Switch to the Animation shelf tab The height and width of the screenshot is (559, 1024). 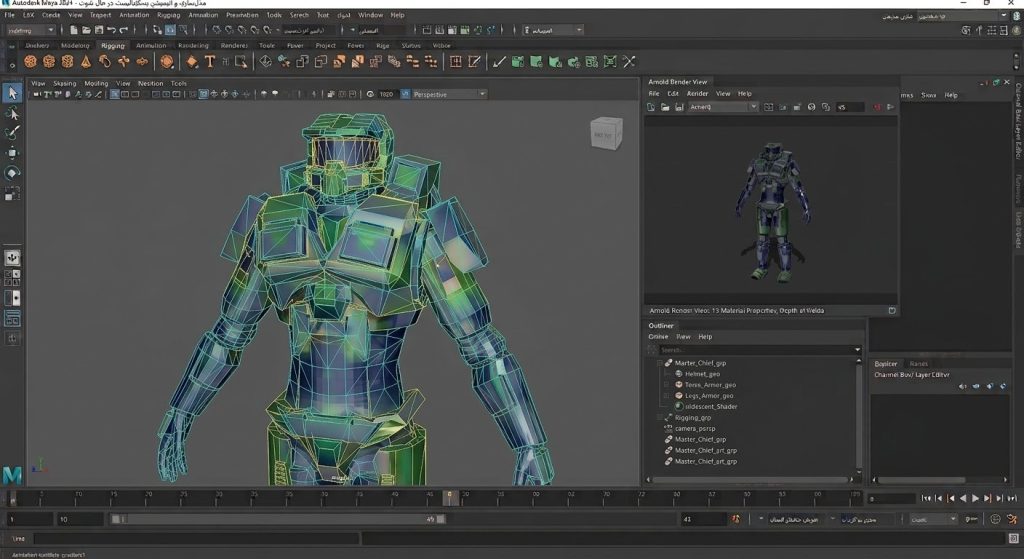click(x=151, y=46)
